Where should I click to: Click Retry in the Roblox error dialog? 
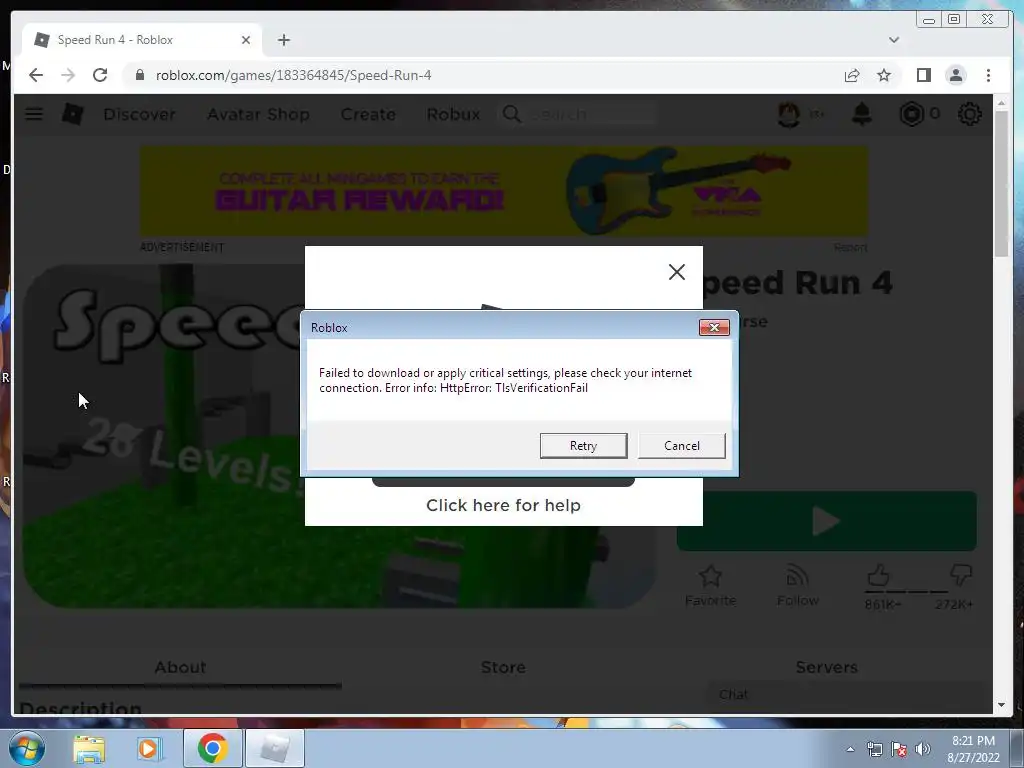(583, 445)
